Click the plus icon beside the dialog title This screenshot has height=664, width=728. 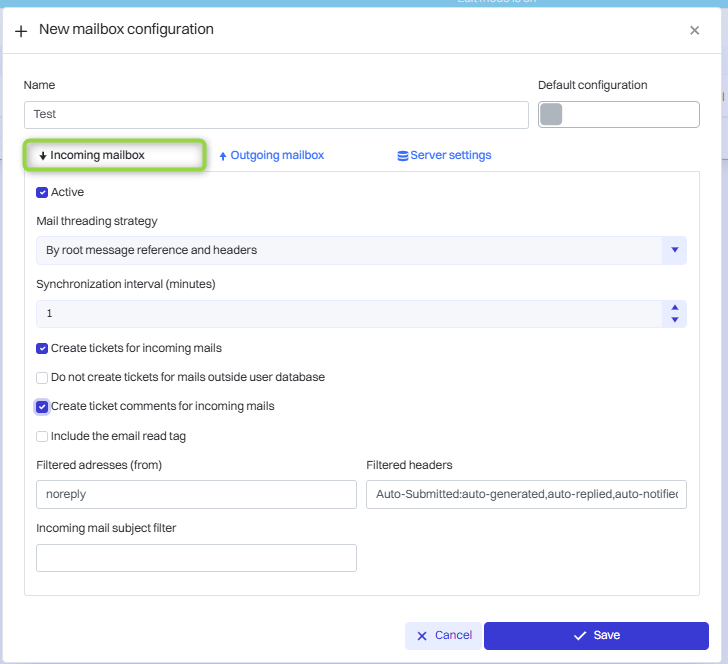click(x=21, y=31)
